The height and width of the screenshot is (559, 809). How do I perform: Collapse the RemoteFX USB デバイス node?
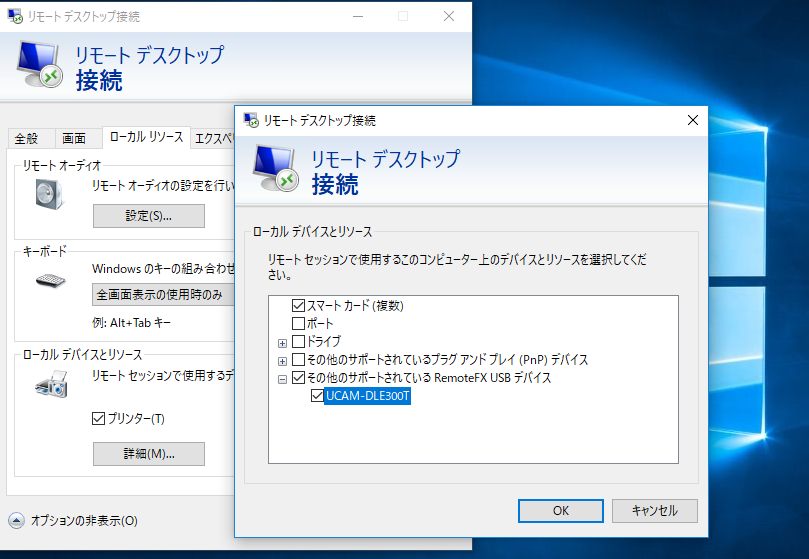[x=282, y=379]
